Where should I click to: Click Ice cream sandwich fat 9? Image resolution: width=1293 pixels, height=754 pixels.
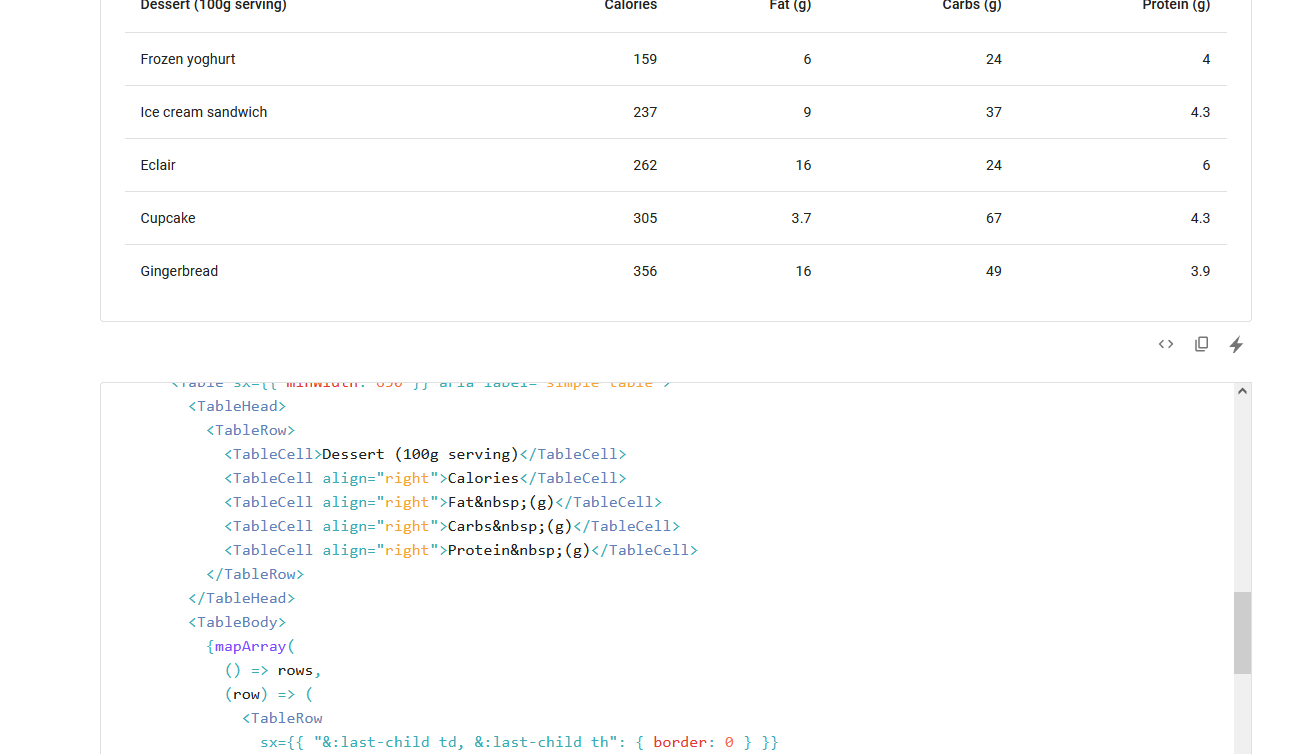click(807, 112)
